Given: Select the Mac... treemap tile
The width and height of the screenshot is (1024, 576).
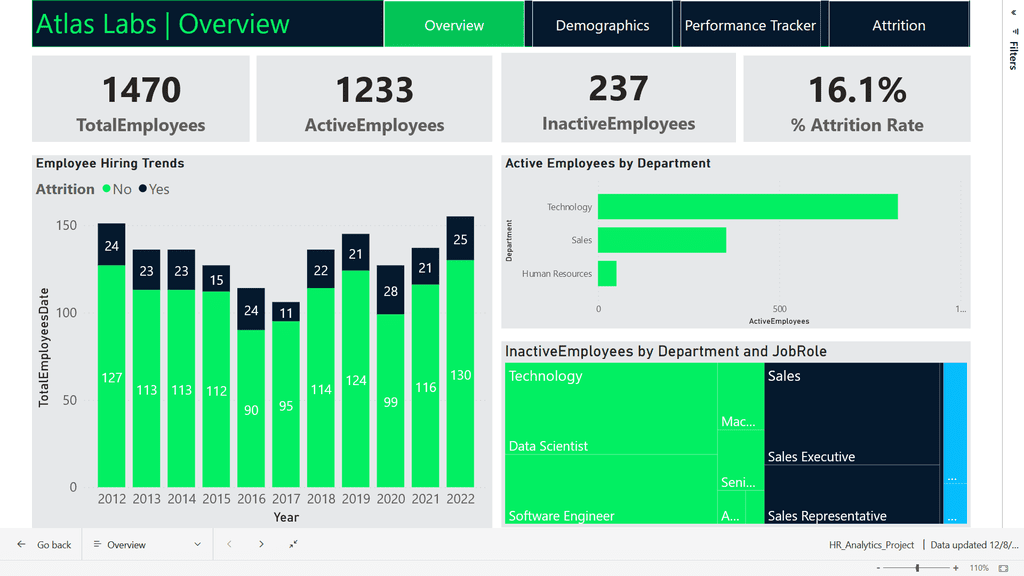Looking at the screenshot, I should click(x=741, y=397).
